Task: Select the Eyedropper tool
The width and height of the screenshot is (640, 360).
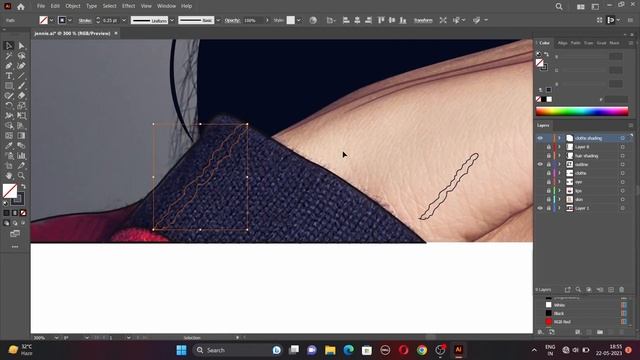Action: pos(9,146)
